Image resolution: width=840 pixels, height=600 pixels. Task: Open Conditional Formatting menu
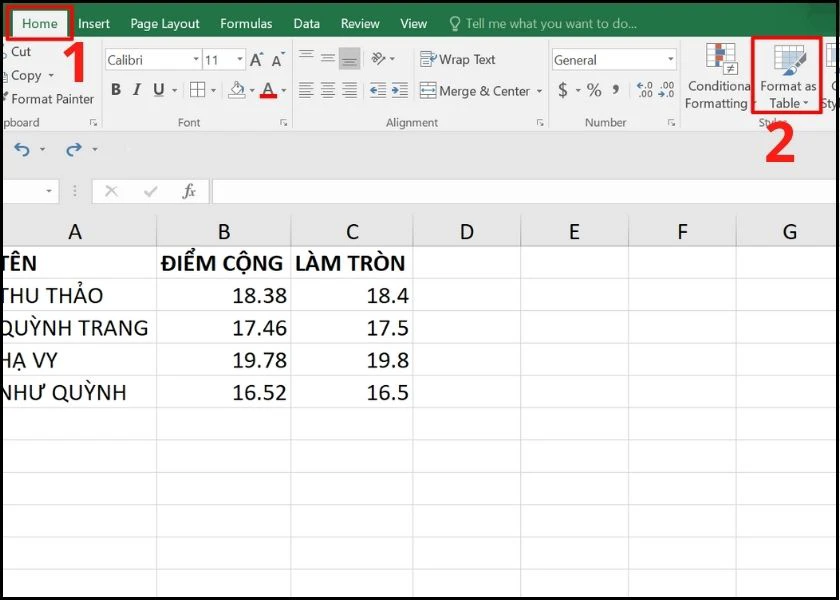719,76
